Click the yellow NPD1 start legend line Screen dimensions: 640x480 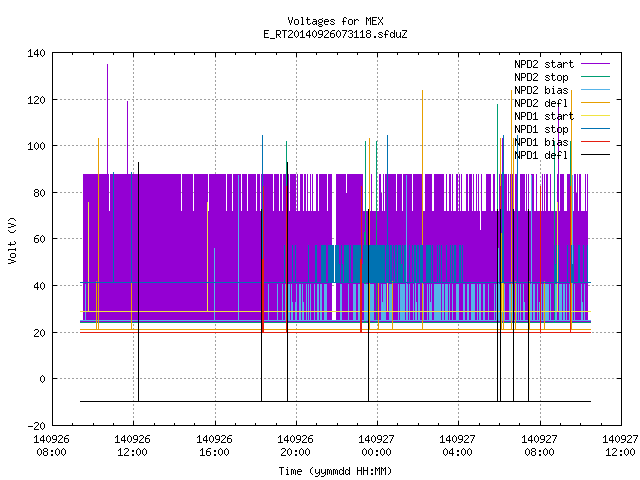pyautogui.click(x=596, y=116)
